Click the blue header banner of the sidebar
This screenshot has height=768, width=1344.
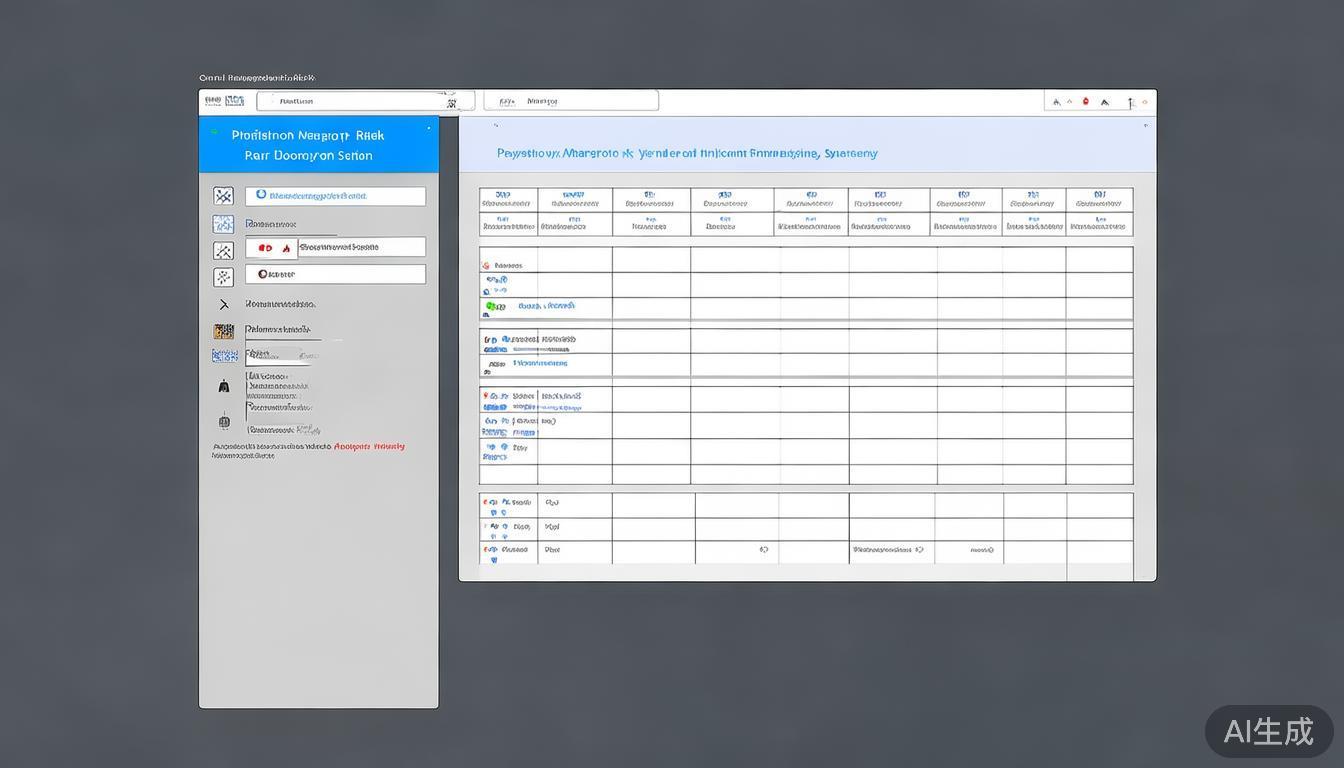point(318,145)
